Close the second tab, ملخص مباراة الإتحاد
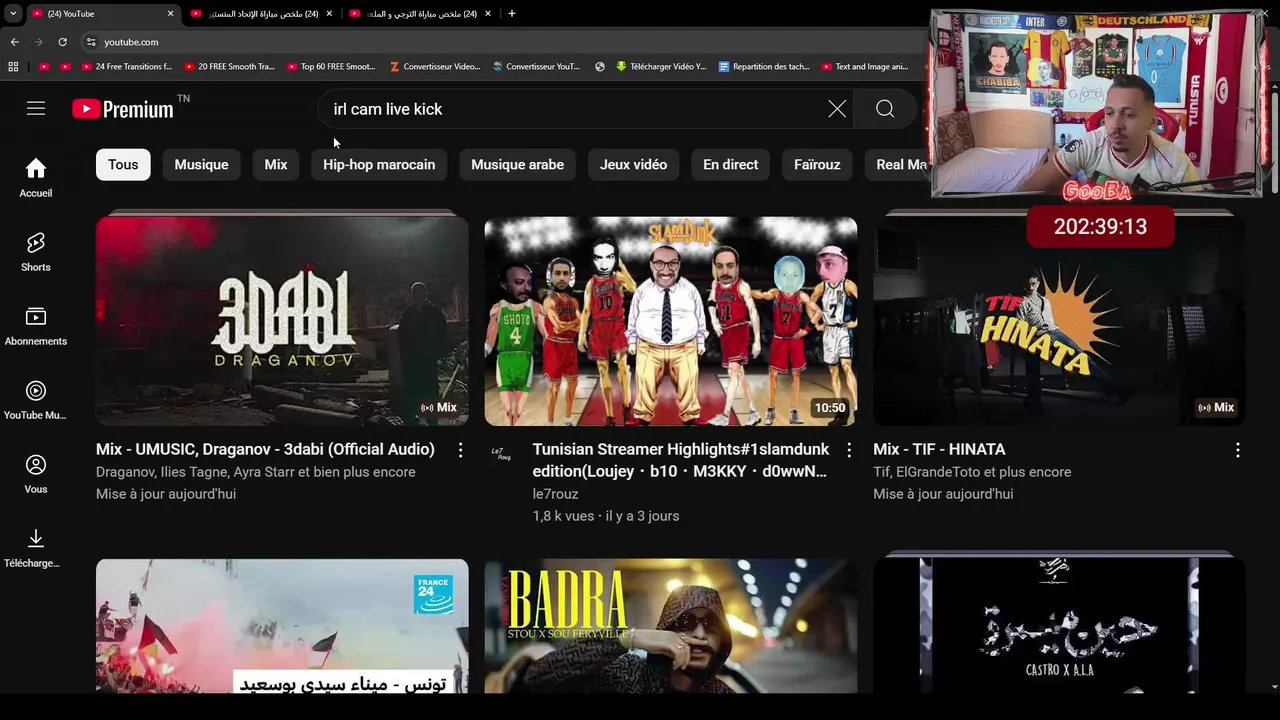The image size is (1280, 720). 329,14
